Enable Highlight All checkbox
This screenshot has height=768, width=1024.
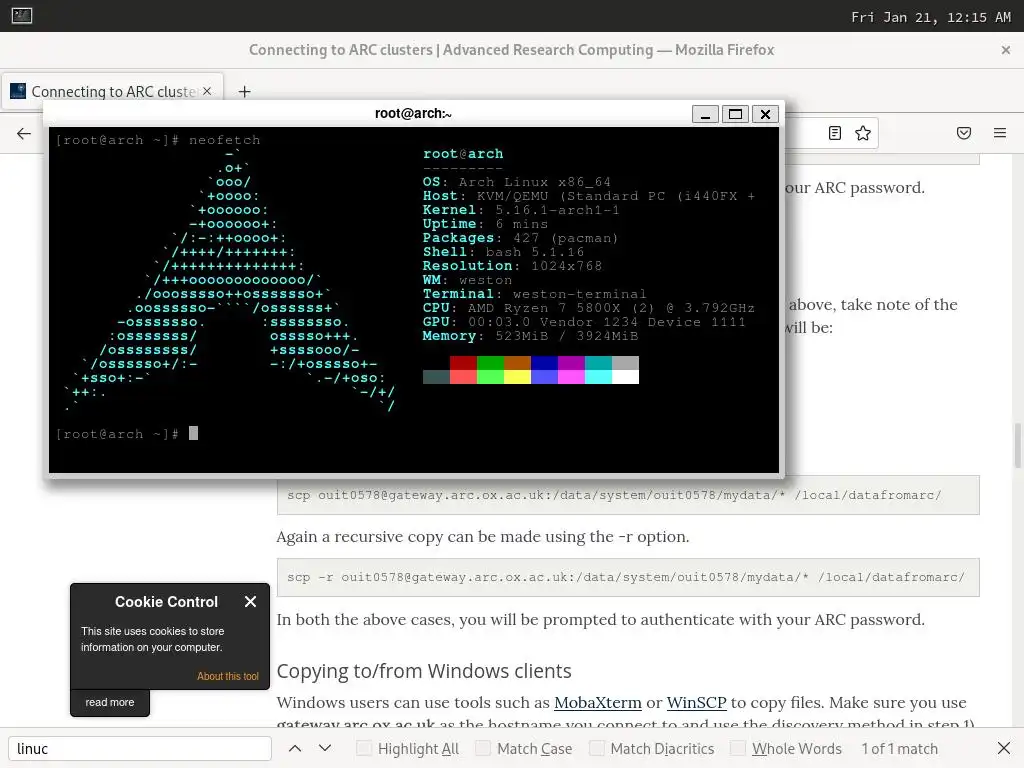(x=364, y=748)
